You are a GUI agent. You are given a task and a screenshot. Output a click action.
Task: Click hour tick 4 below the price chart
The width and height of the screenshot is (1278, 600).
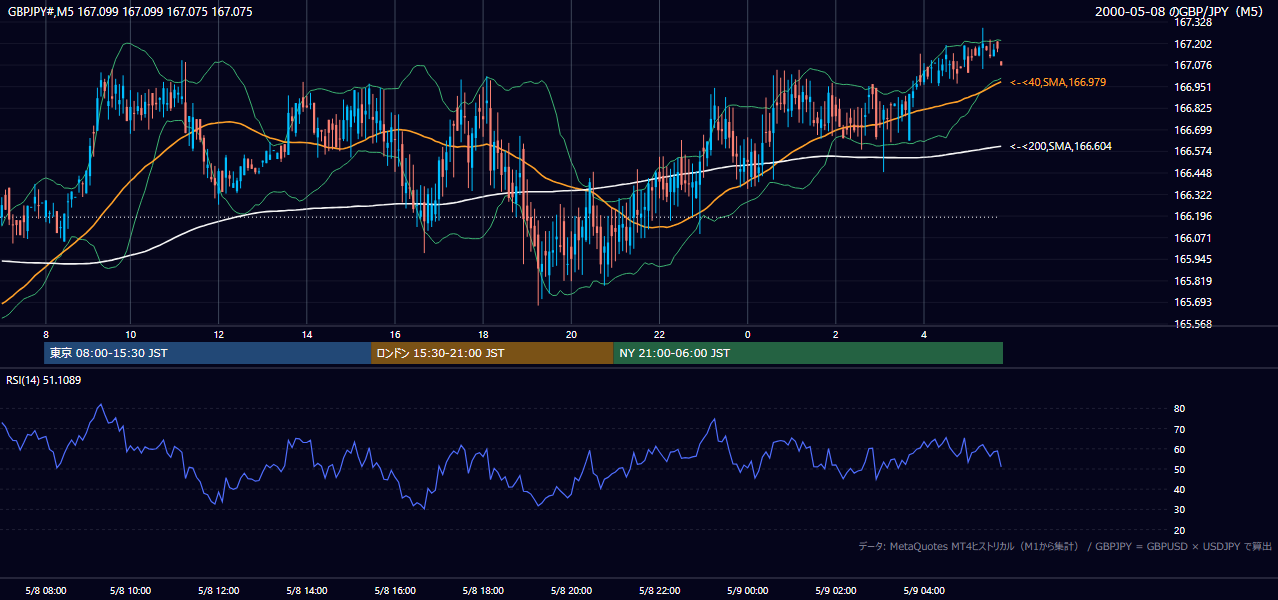924,334
